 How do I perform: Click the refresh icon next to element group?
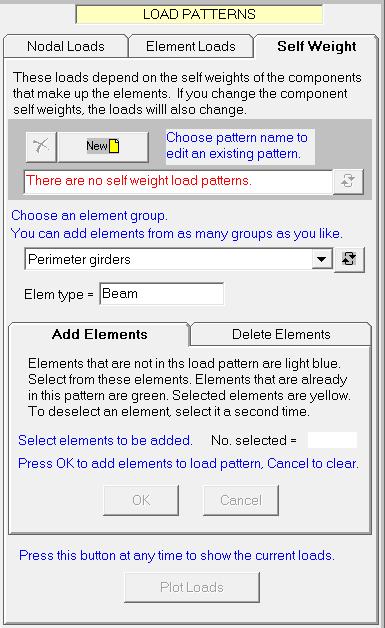tap(349, 259)
